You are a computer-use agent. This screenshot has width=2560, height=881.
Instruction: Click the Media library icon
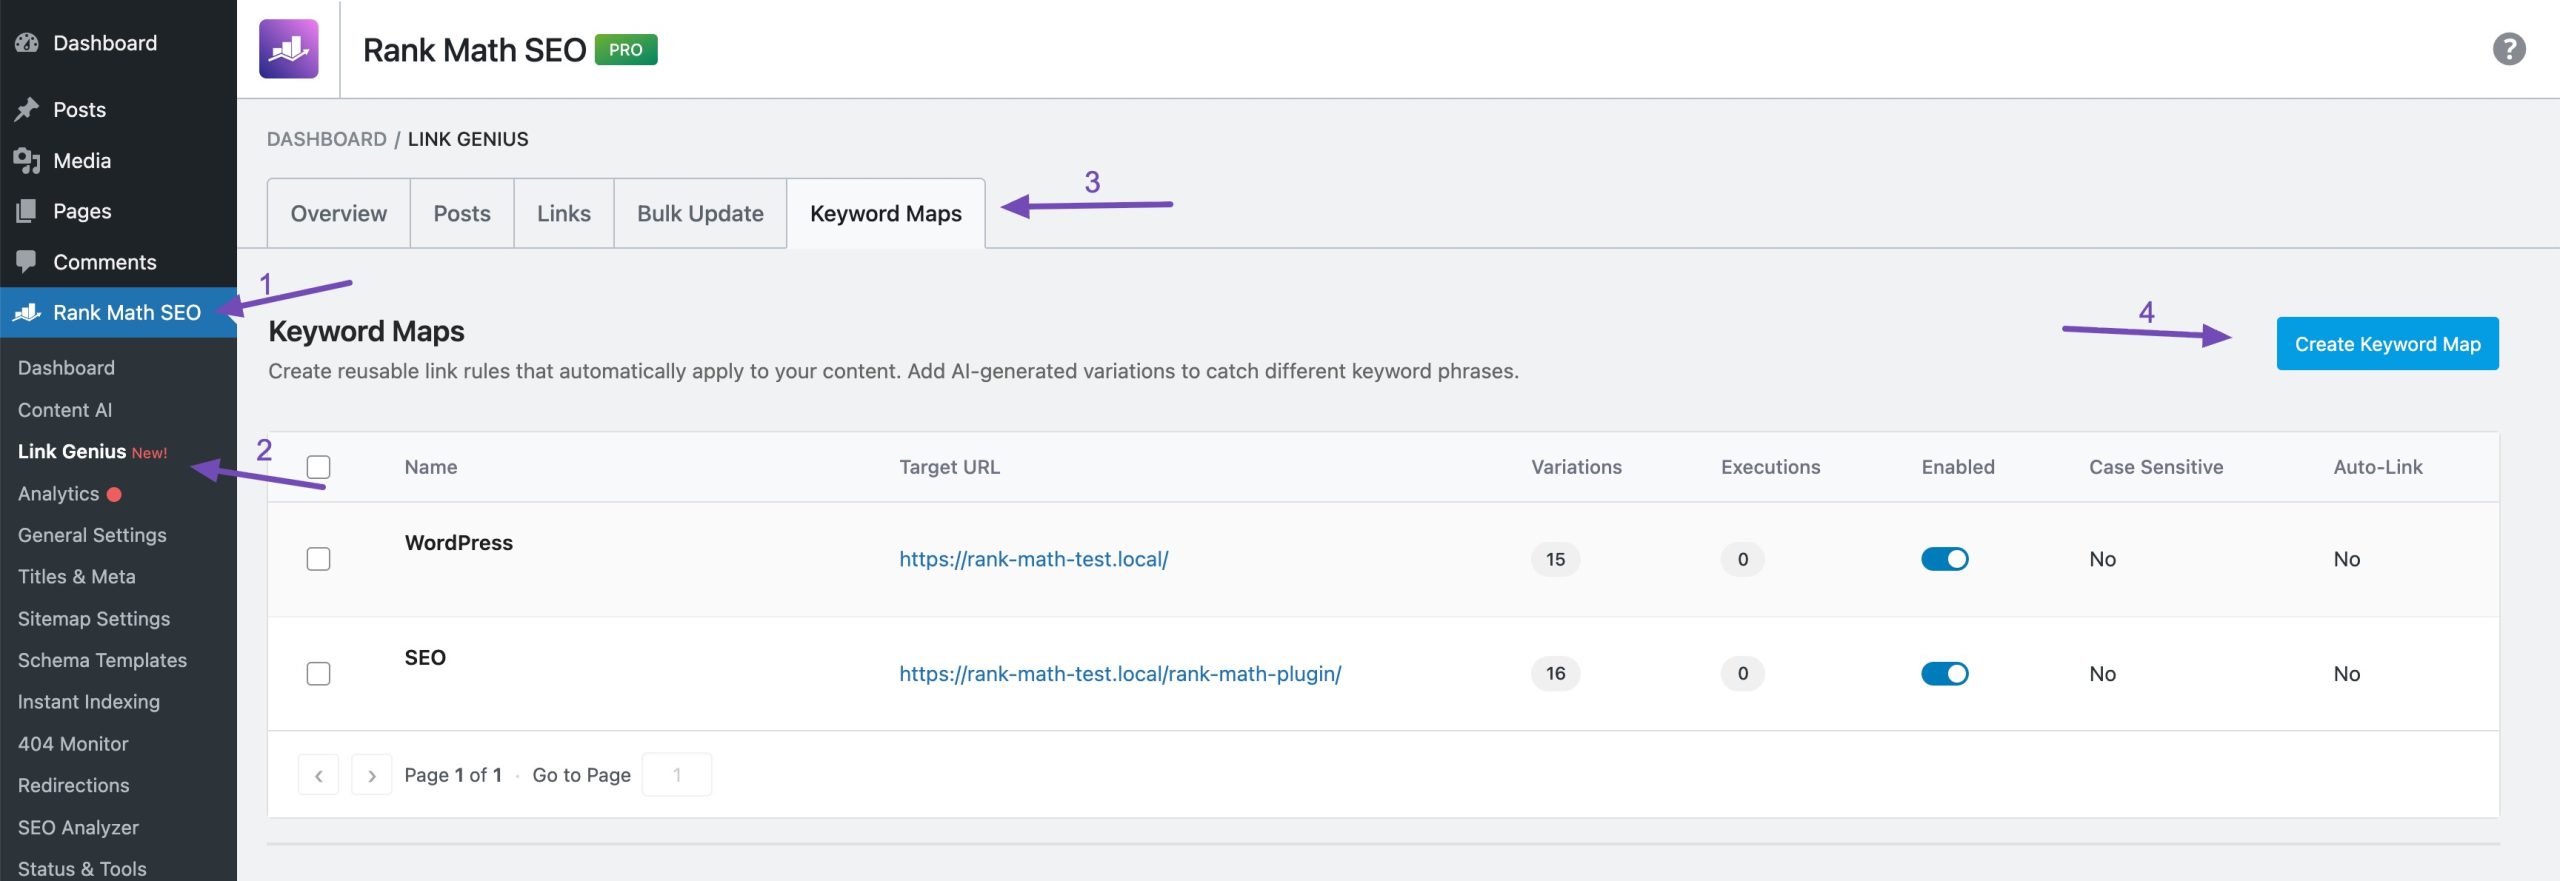tap(27, 160)
